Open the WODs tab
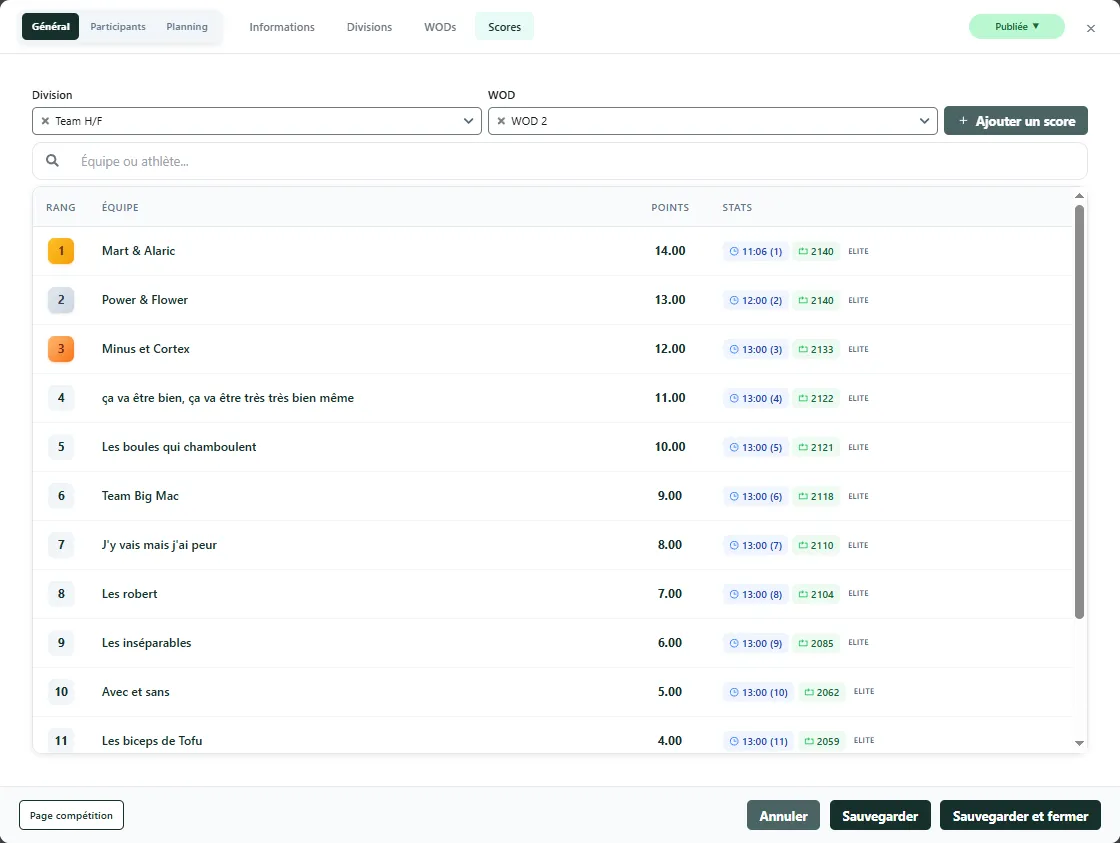Image resolution: width=1120 pixels, height=843 pixels. pyautogui.click(x=440, y=27)
